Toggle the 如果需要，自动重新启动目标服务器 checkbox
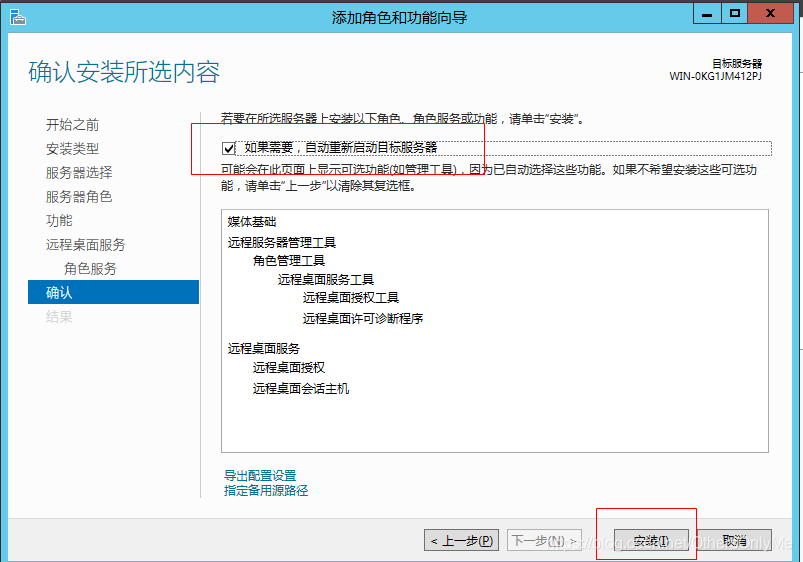803x562 pixels. pyautogui.click(x=228, y=149)
